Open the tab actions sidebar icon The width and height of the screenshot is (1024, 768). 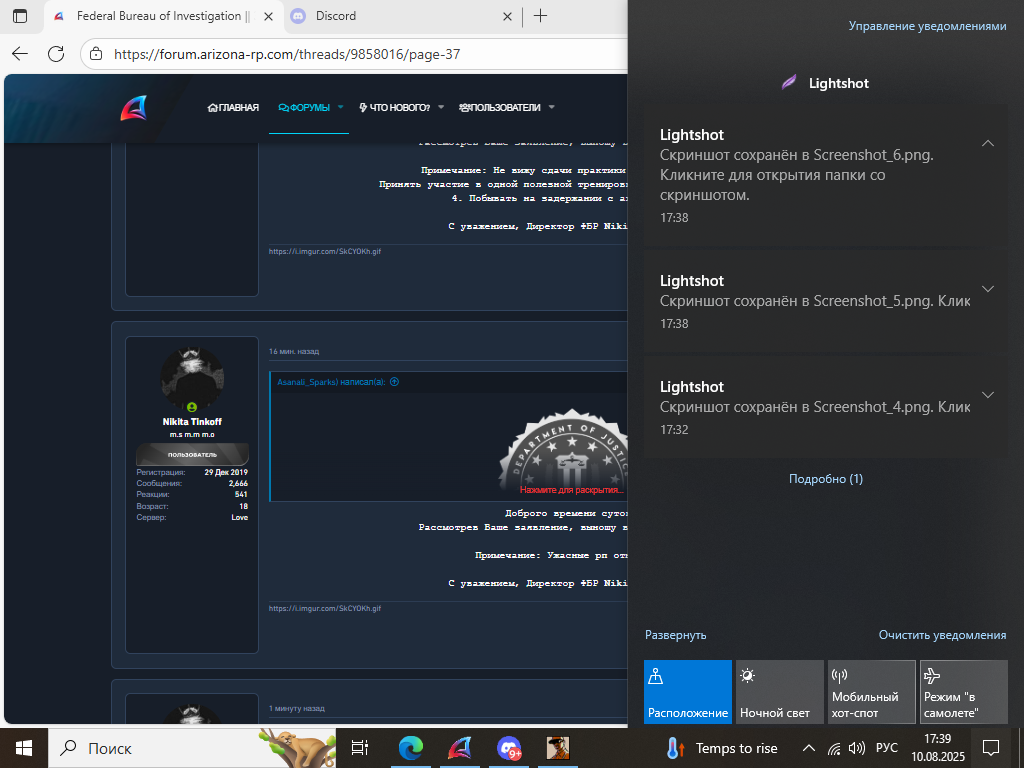[x=20, y=16]
